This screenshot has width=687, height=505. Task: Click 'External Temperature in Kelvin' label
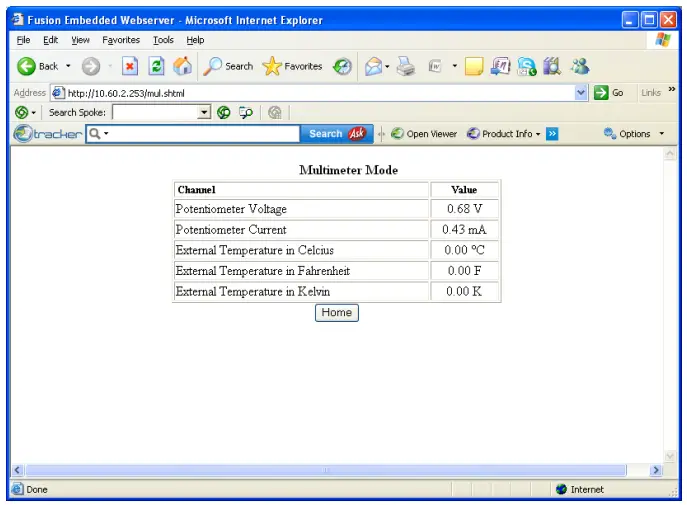click(x=253, y=291)
